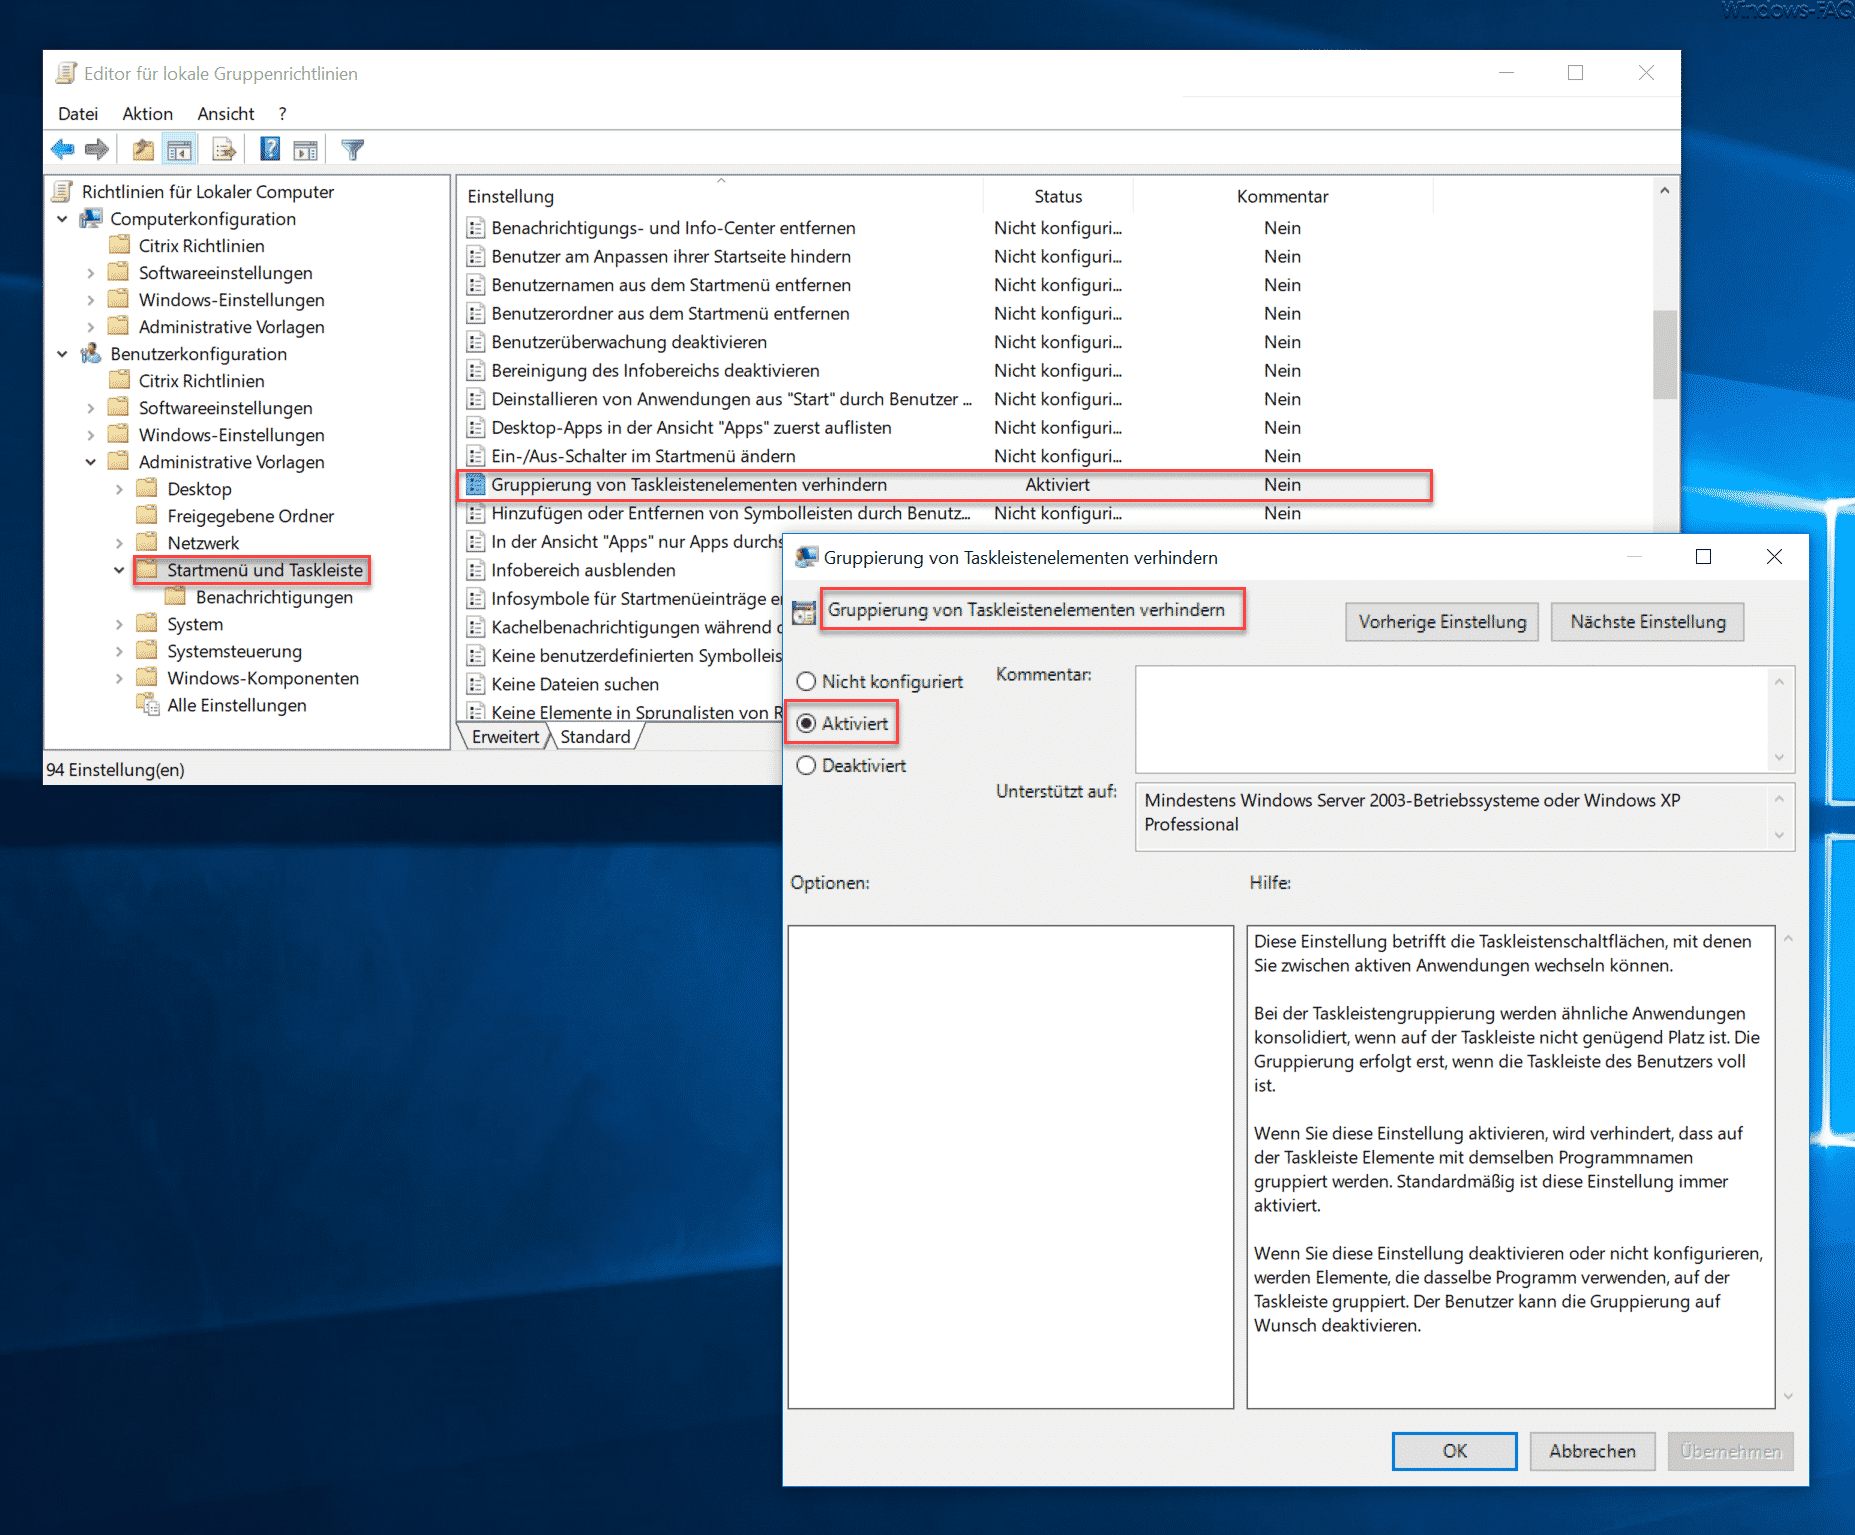Viewport: 1855px width, 1535px height.
Task: Click the Benachrichtigungen folder icon
Action: 176,596
